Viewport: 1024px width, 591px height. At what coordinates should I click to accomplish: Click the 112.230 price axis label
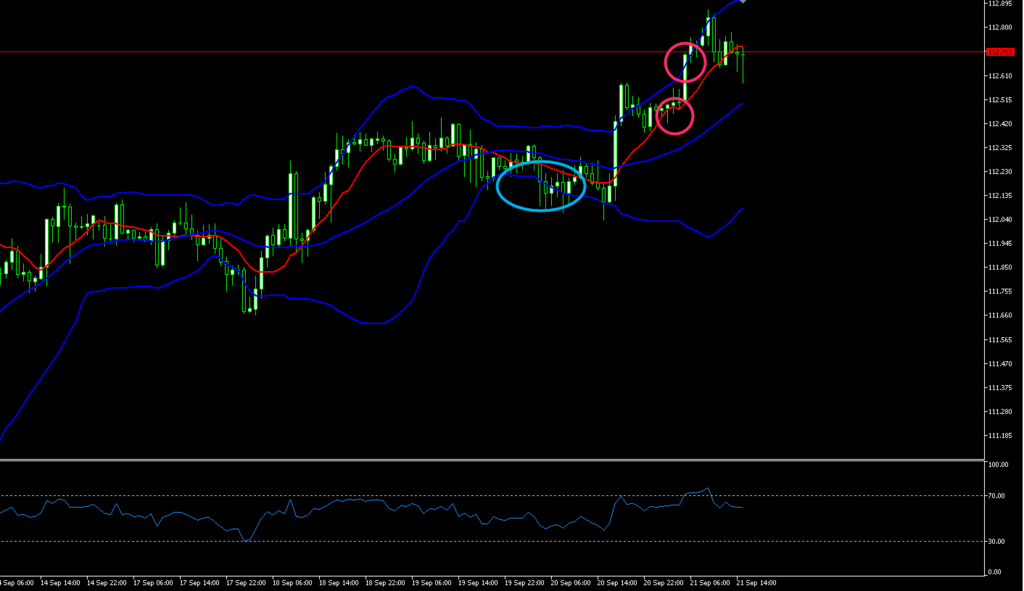(1000, 172)
